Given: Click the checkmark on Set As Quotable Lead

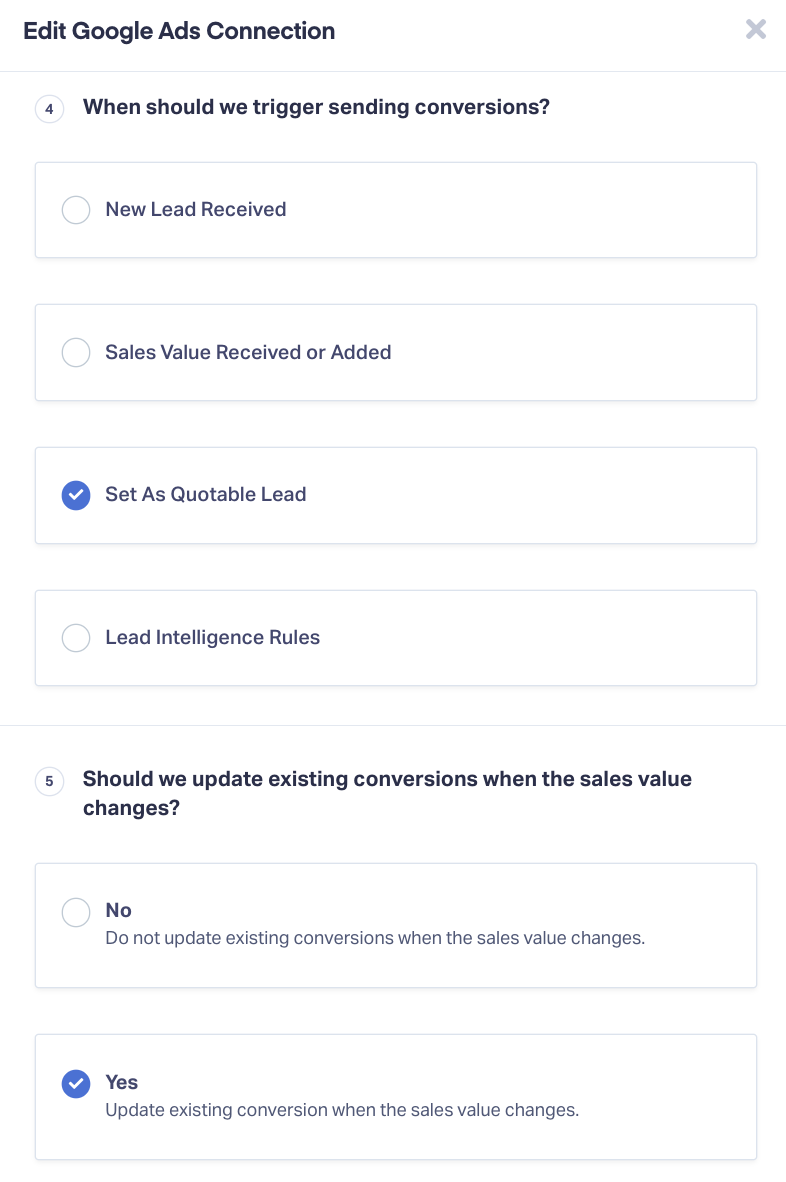Looking at the screenshot, I should (x=76, y=495).
